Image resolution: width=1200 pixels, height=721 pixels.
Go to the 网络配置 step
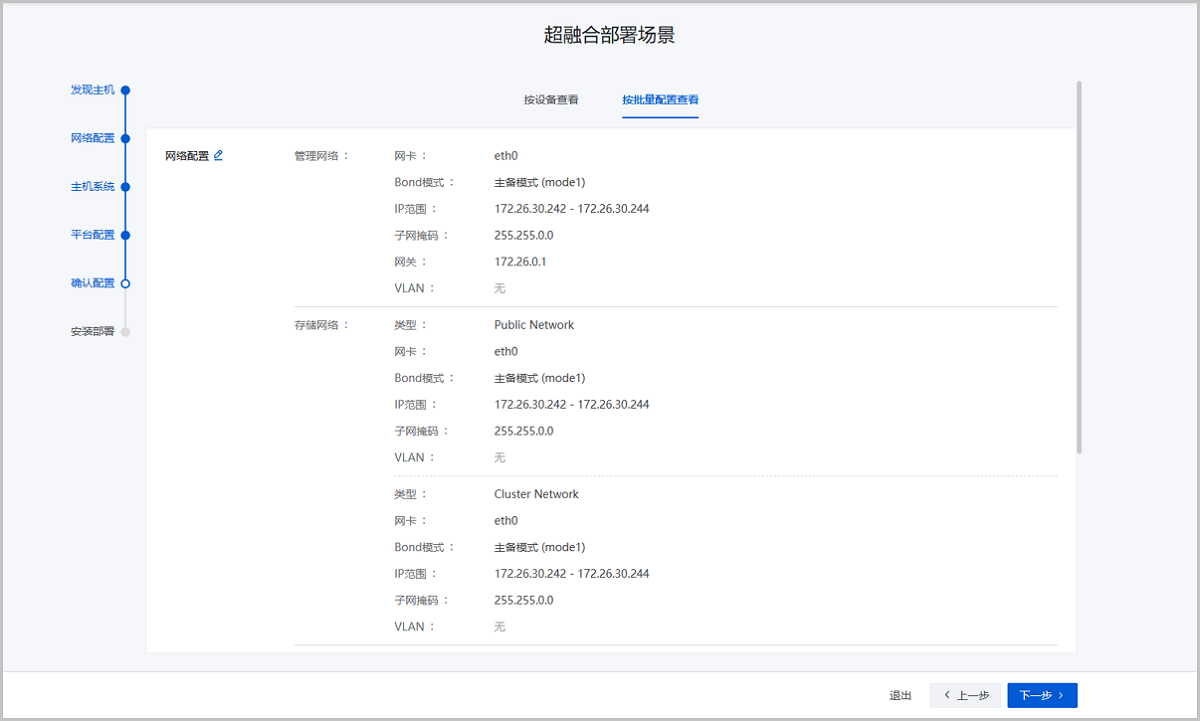tap(92, 138)
